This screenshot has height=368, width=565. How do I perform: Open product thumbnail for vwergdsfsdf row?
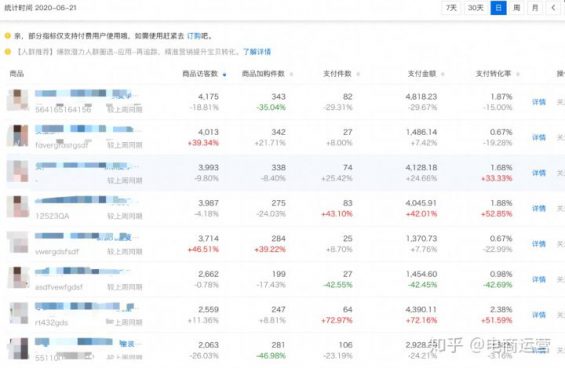click(18, 242)
